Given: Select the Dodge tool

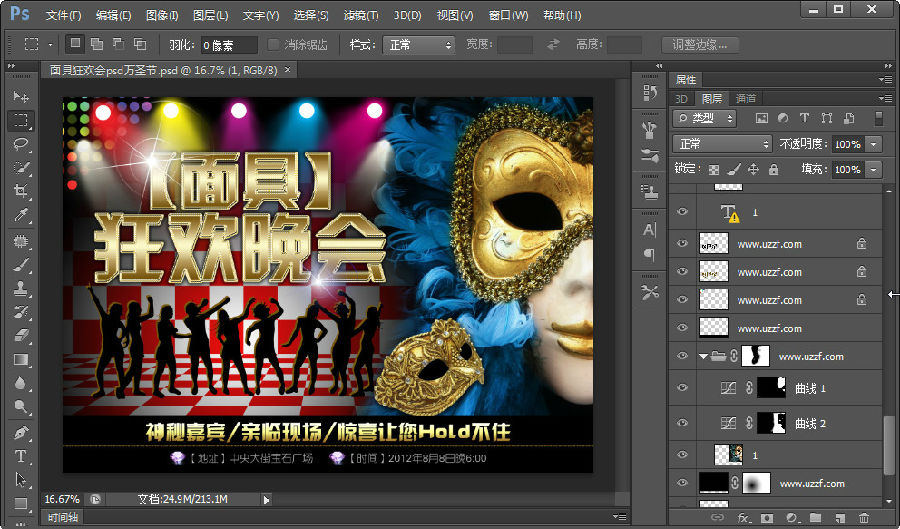Looking at the screenshot, I should tap(21, 406).
